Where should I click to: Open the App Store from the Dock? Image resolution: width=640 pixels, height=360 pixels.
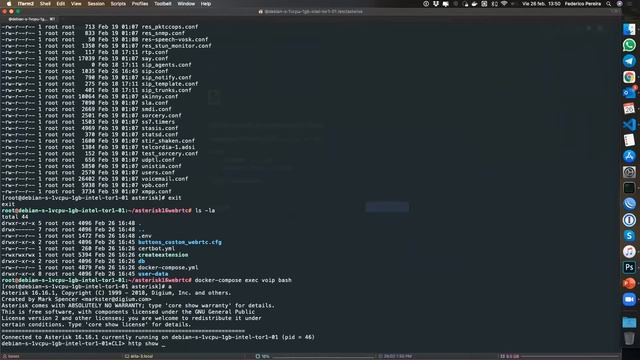click(629, 156)
